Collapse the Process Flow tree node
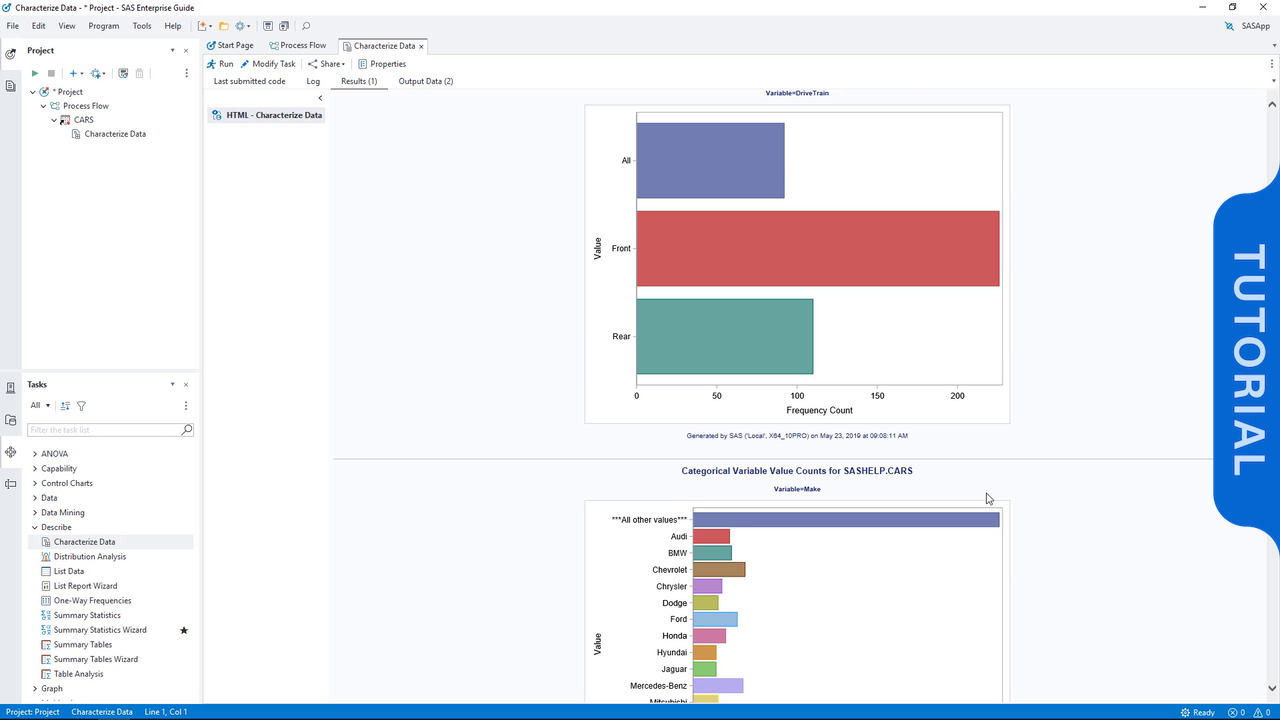 pyautogui.click(x=44, y=106)
